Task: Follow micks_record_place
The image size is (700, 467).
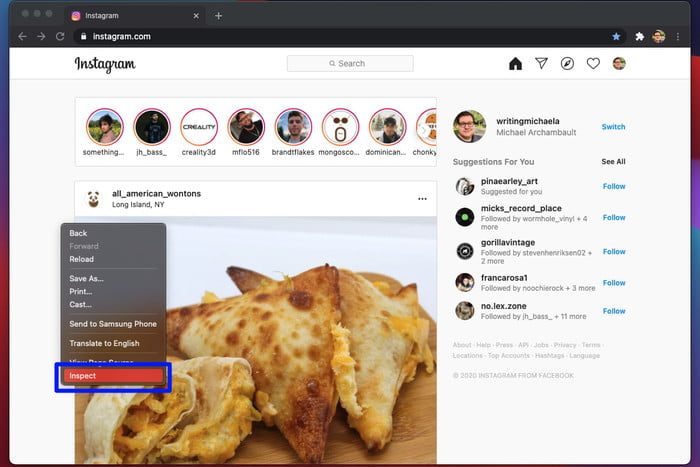Action: [x=614, y=217]
